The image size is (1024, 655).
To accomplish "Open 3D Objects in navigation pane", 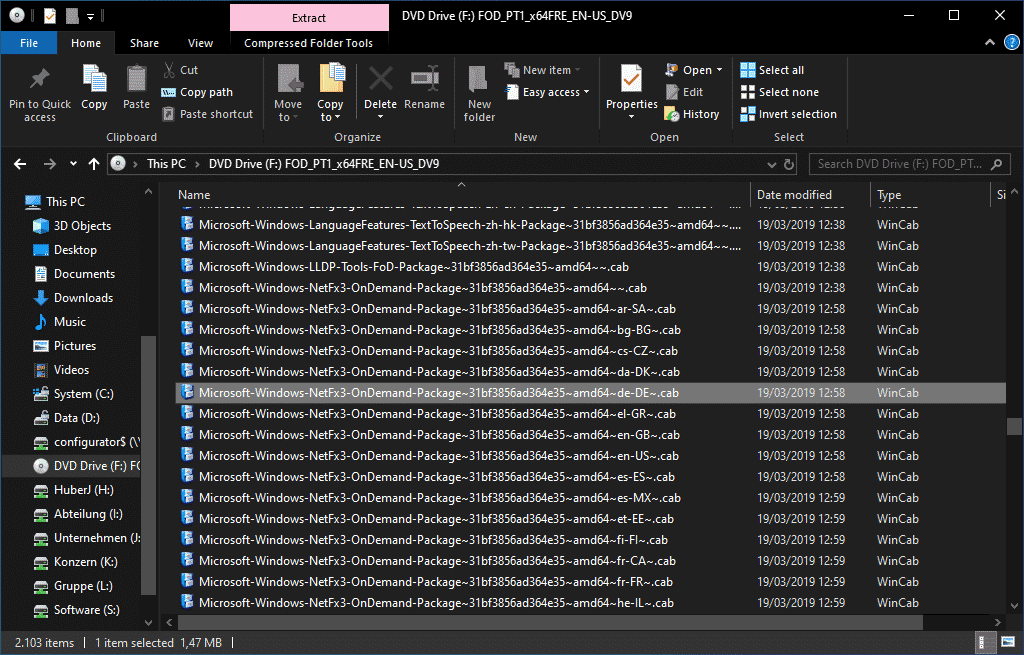I will tap(82, 226).
